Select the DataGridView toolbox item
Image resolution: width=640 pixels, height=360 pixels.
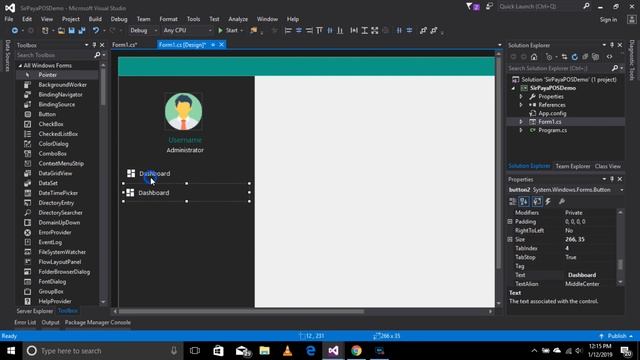(55, 173)
